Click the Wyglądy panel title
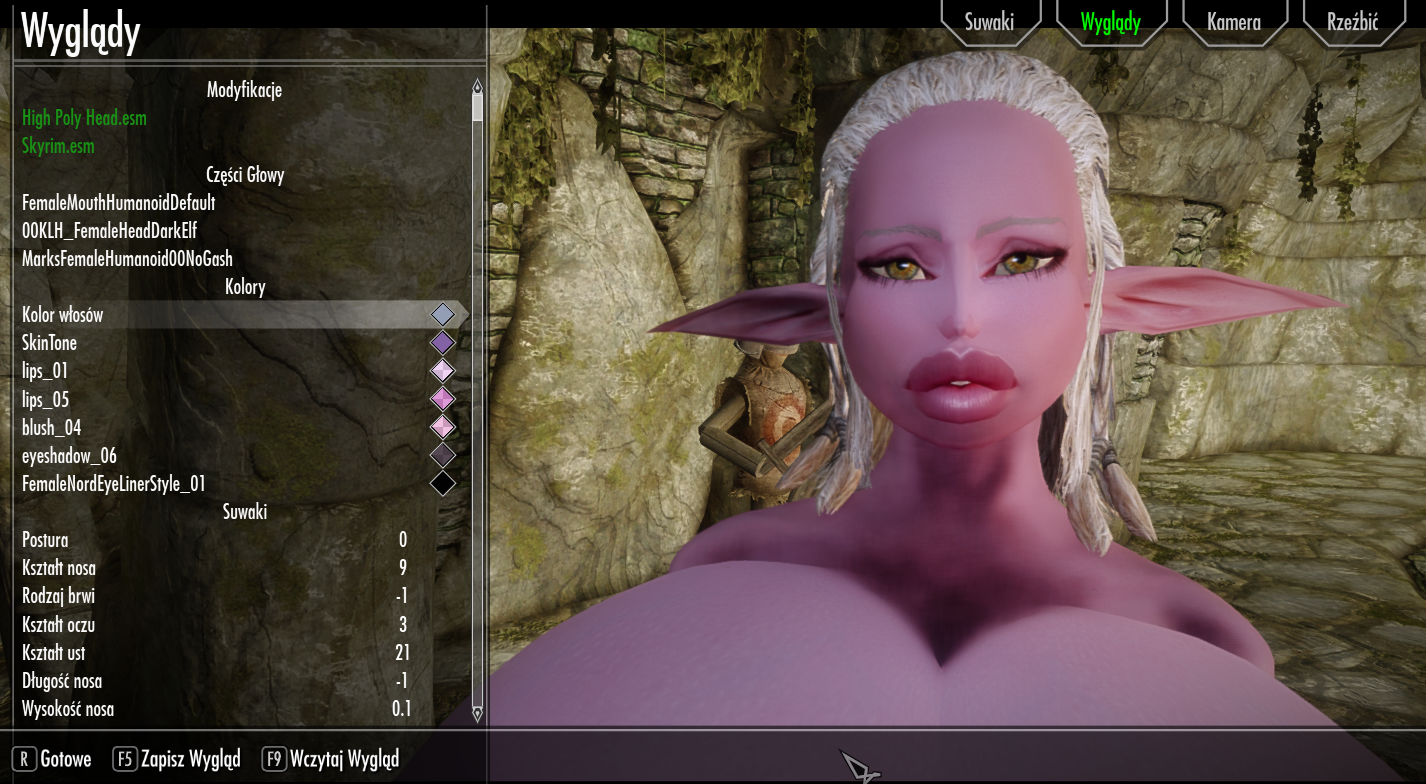This screenshot has width=1426, height=784. point(80,32)
